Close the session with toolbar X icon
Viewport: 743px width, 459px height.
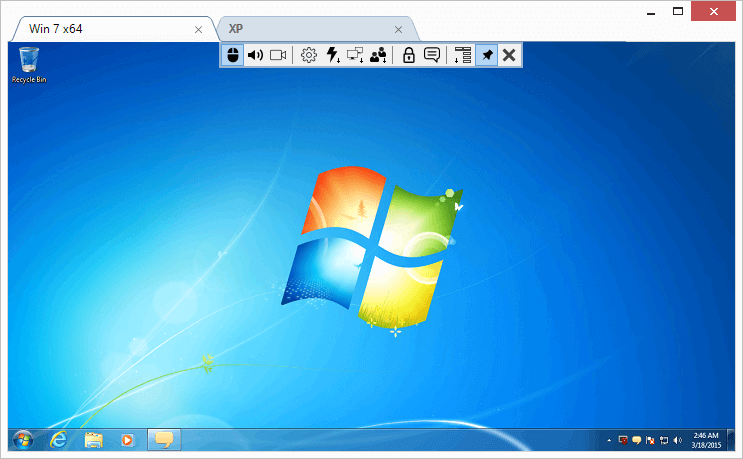coord(509,55)
